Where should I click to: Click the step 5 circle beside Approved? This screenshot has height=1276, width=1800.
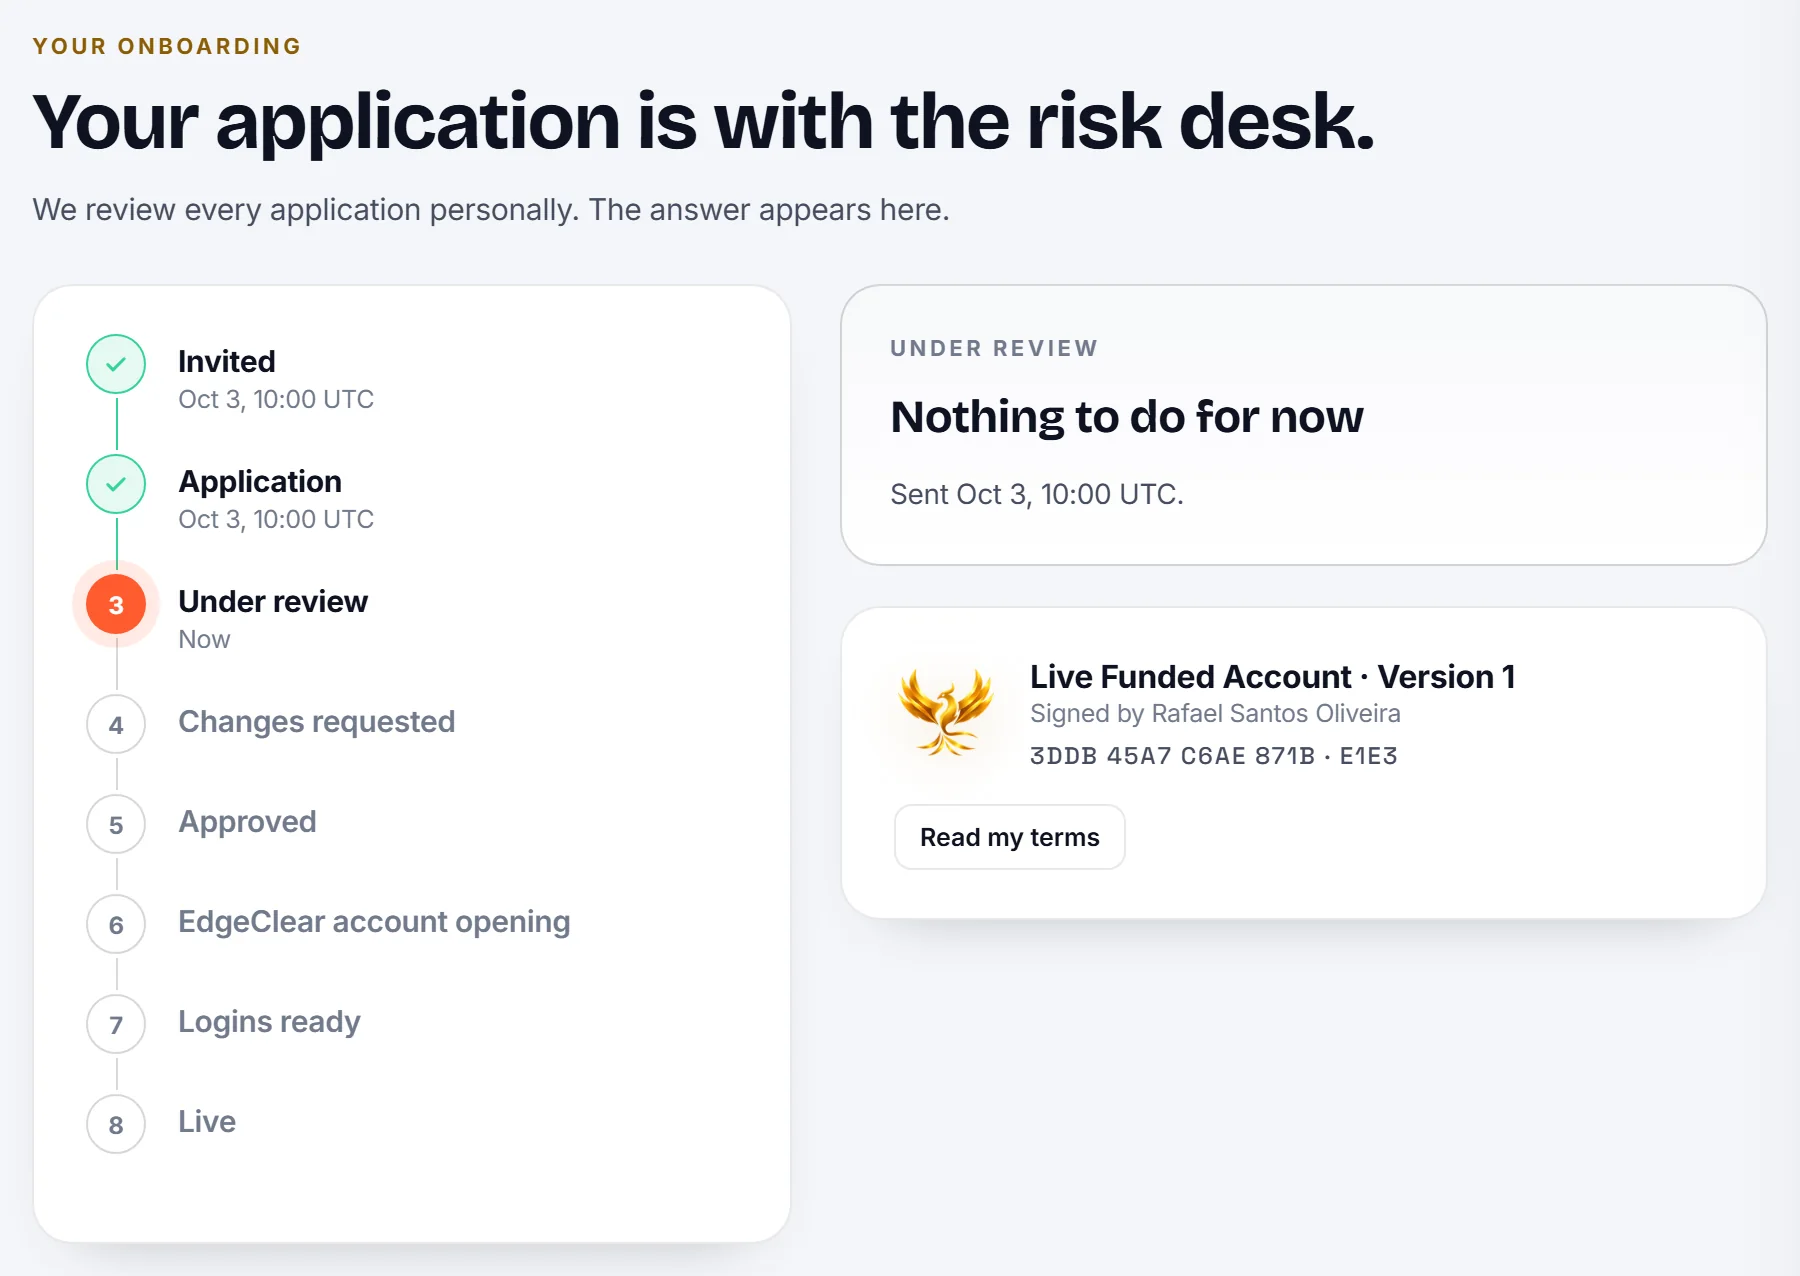tap(116, 824)
